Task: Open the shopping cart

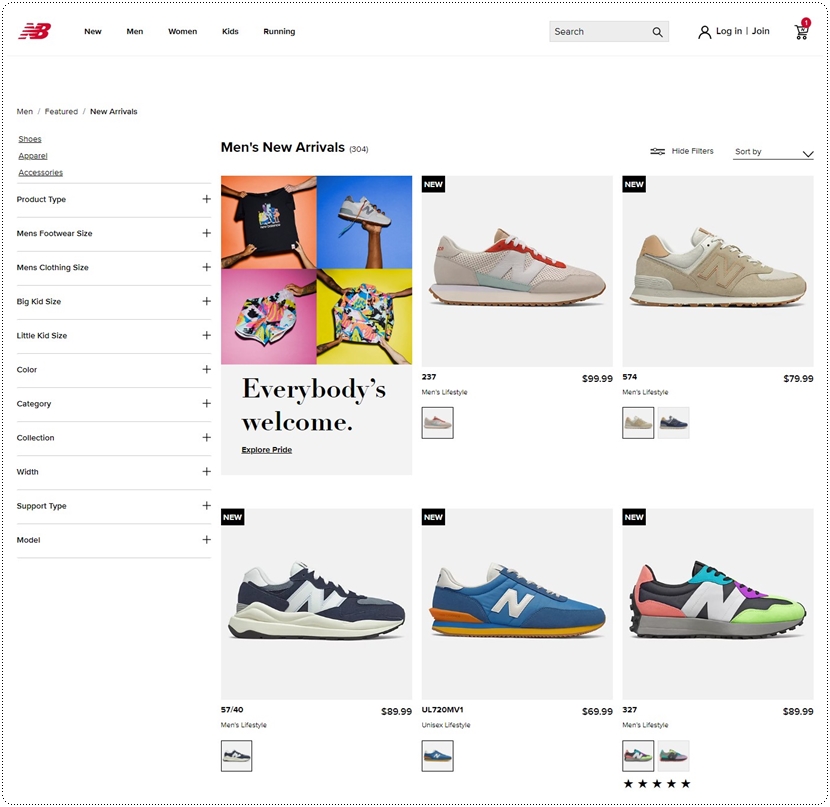Action: 802,30
